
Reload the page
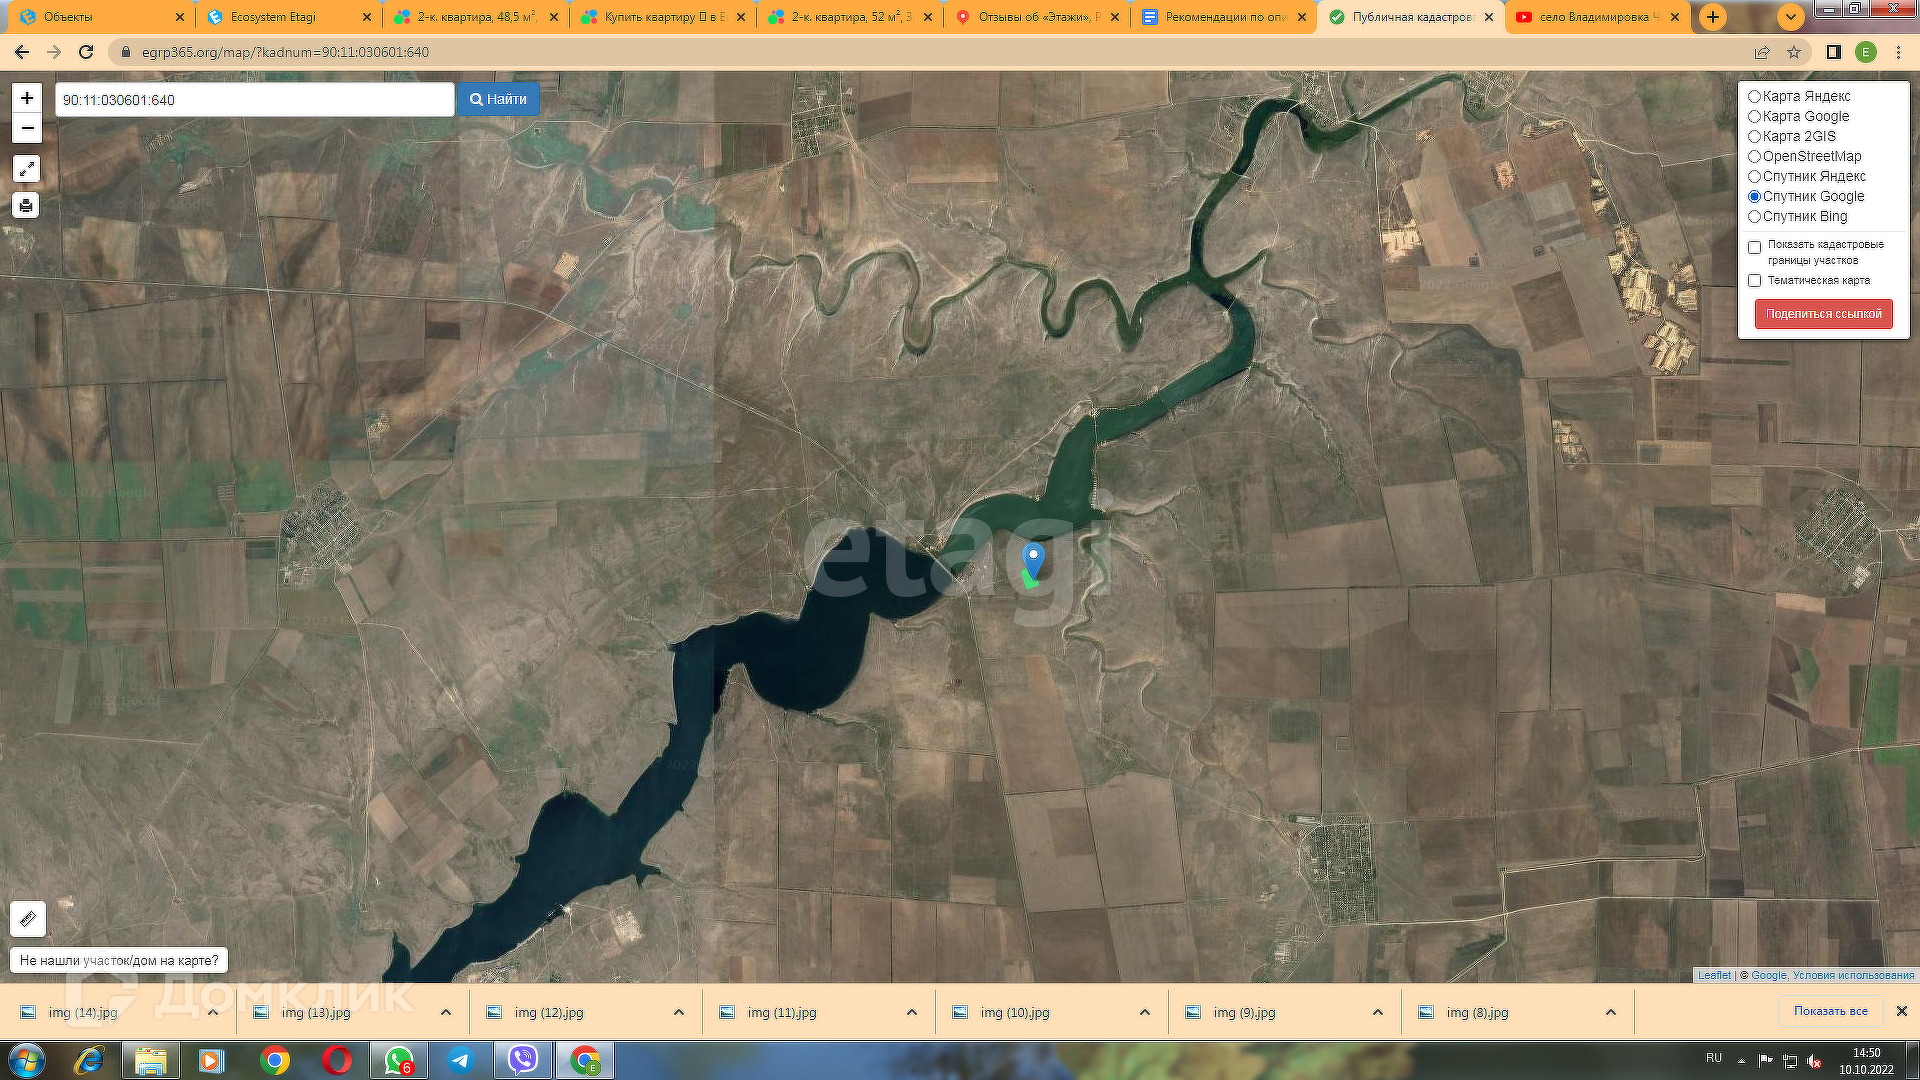tap(86, 52)
